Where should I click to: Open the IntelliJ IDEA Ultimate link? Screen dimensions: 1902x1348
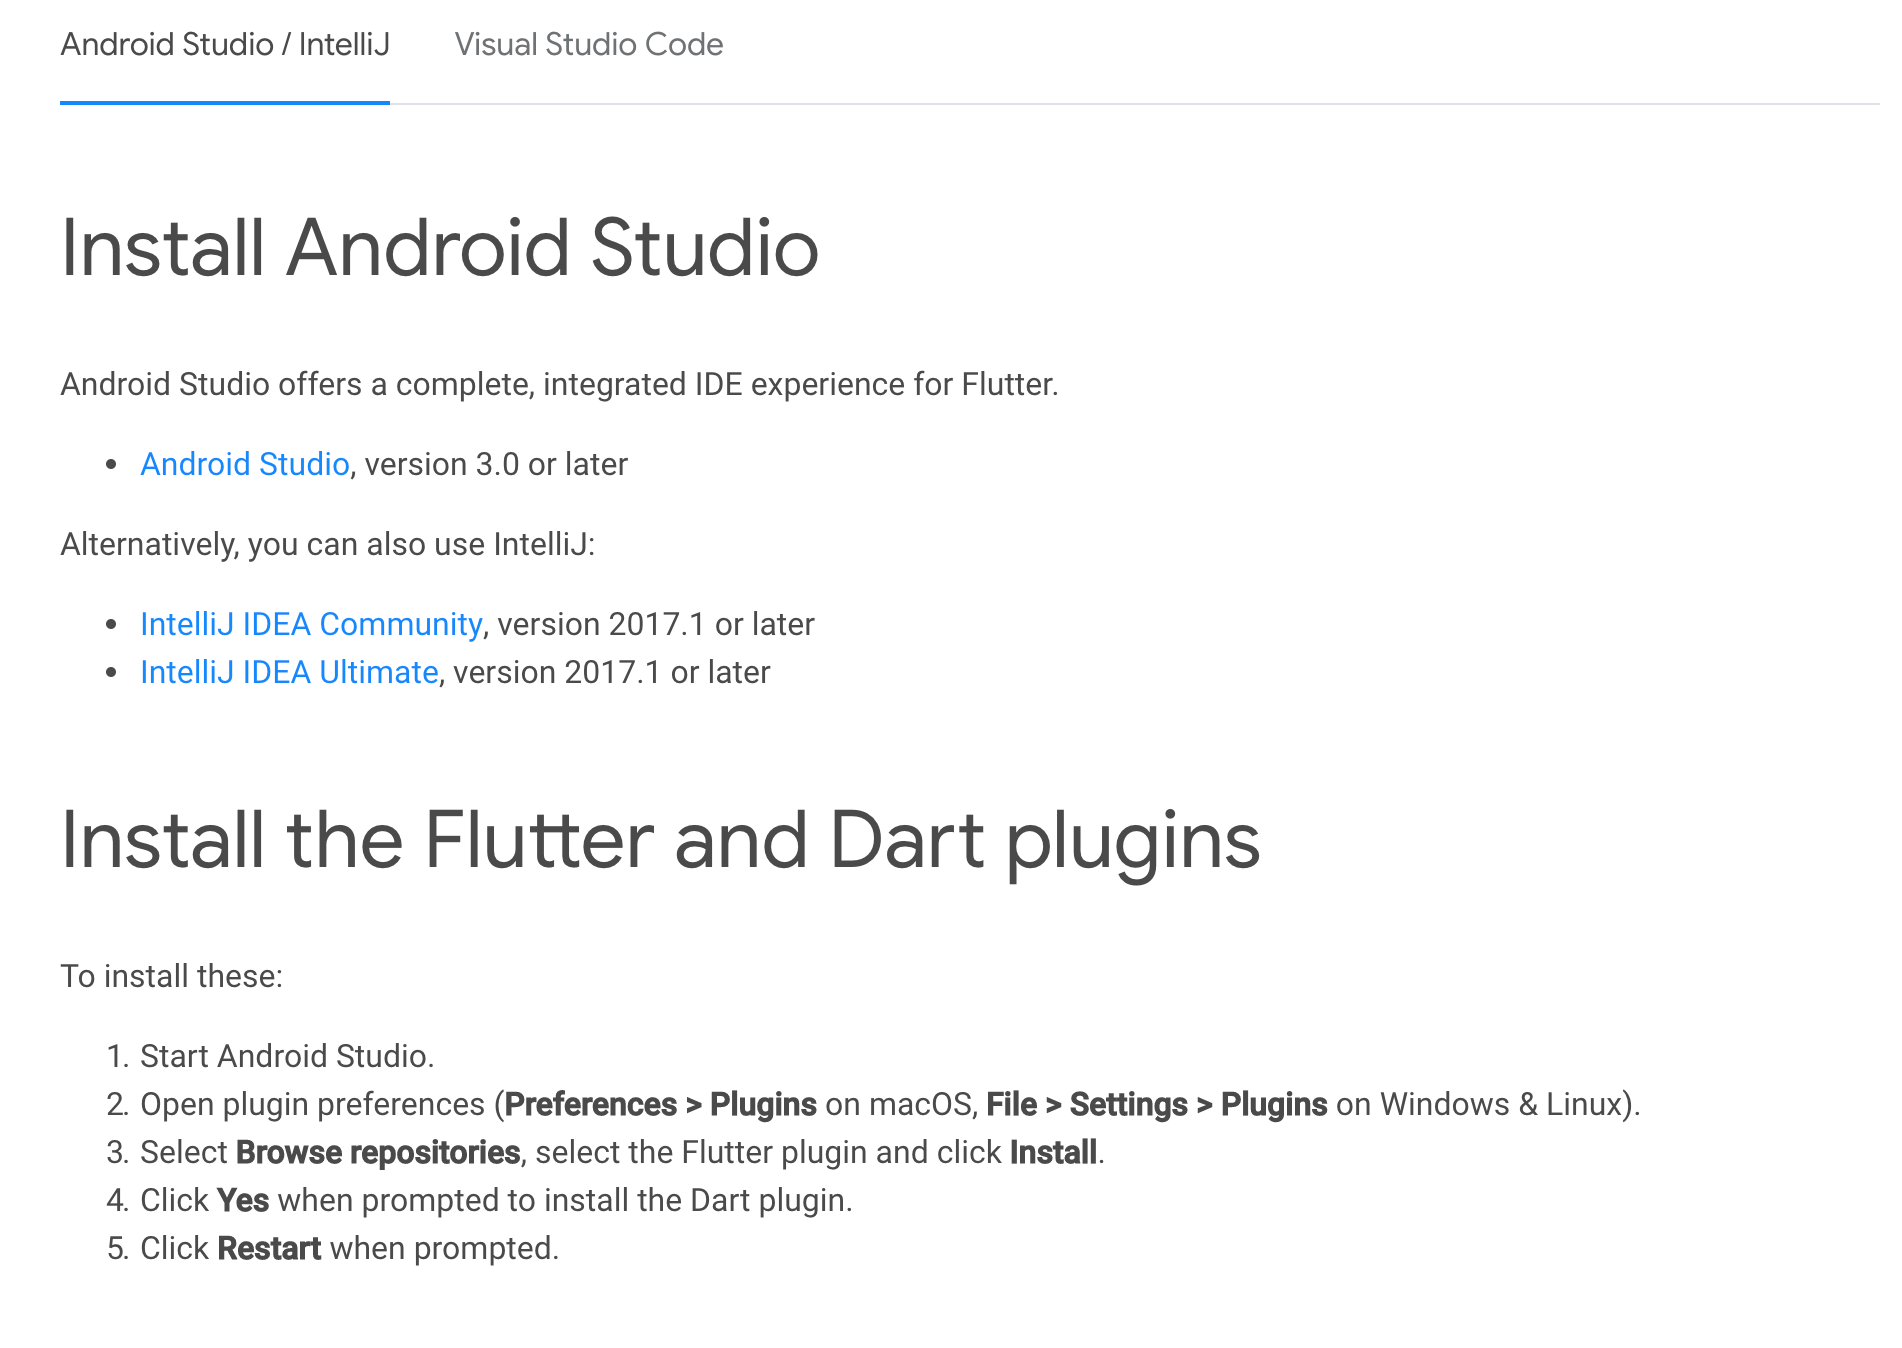coord(289,672)
